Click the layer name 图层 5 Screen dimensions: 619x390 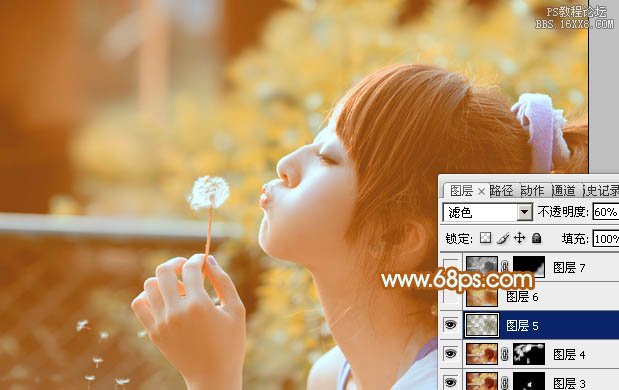coord(522,325)
